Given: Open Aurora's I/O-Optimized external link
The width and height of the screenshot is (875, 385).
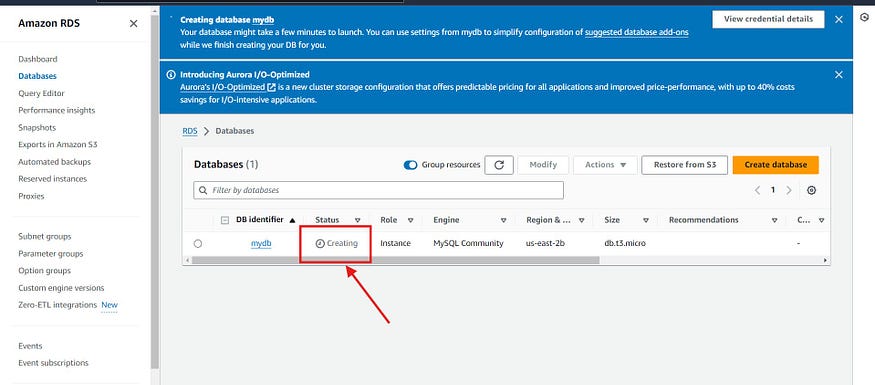Looking at the screenshot, I should pyautogui.click(x=228, y=88).
